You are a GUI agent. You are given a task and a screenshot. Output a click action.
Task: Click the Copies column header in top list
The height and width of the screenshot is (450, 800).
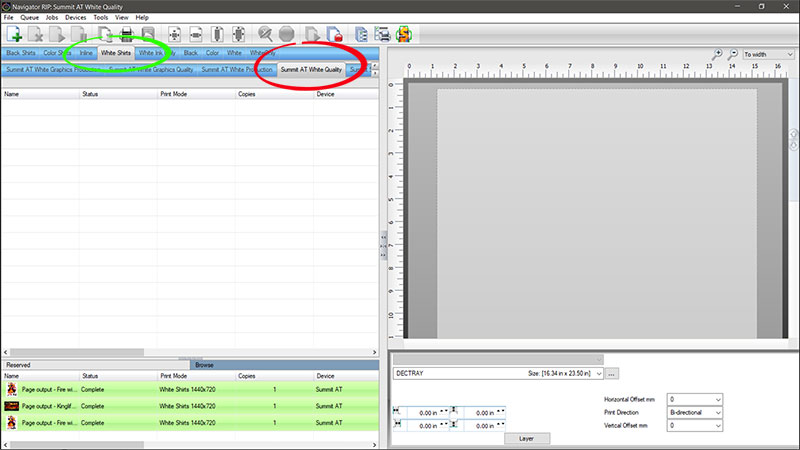tap(274, 94)
